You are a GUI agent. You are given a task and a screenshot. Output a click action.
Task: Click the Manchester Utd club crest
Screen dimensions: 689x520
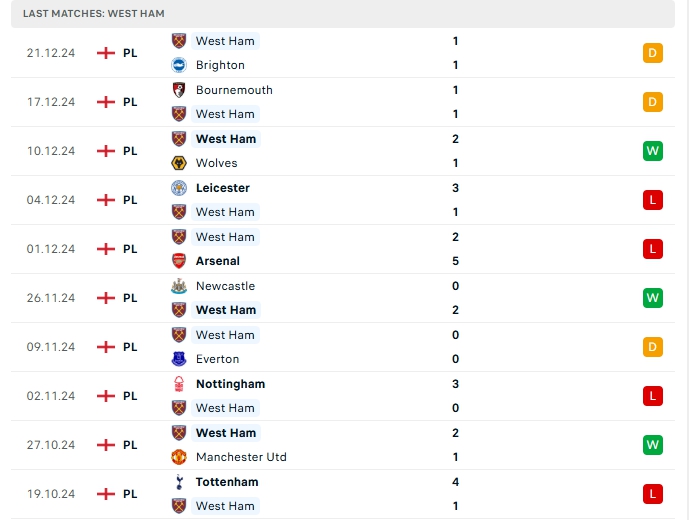pos(180,457)
